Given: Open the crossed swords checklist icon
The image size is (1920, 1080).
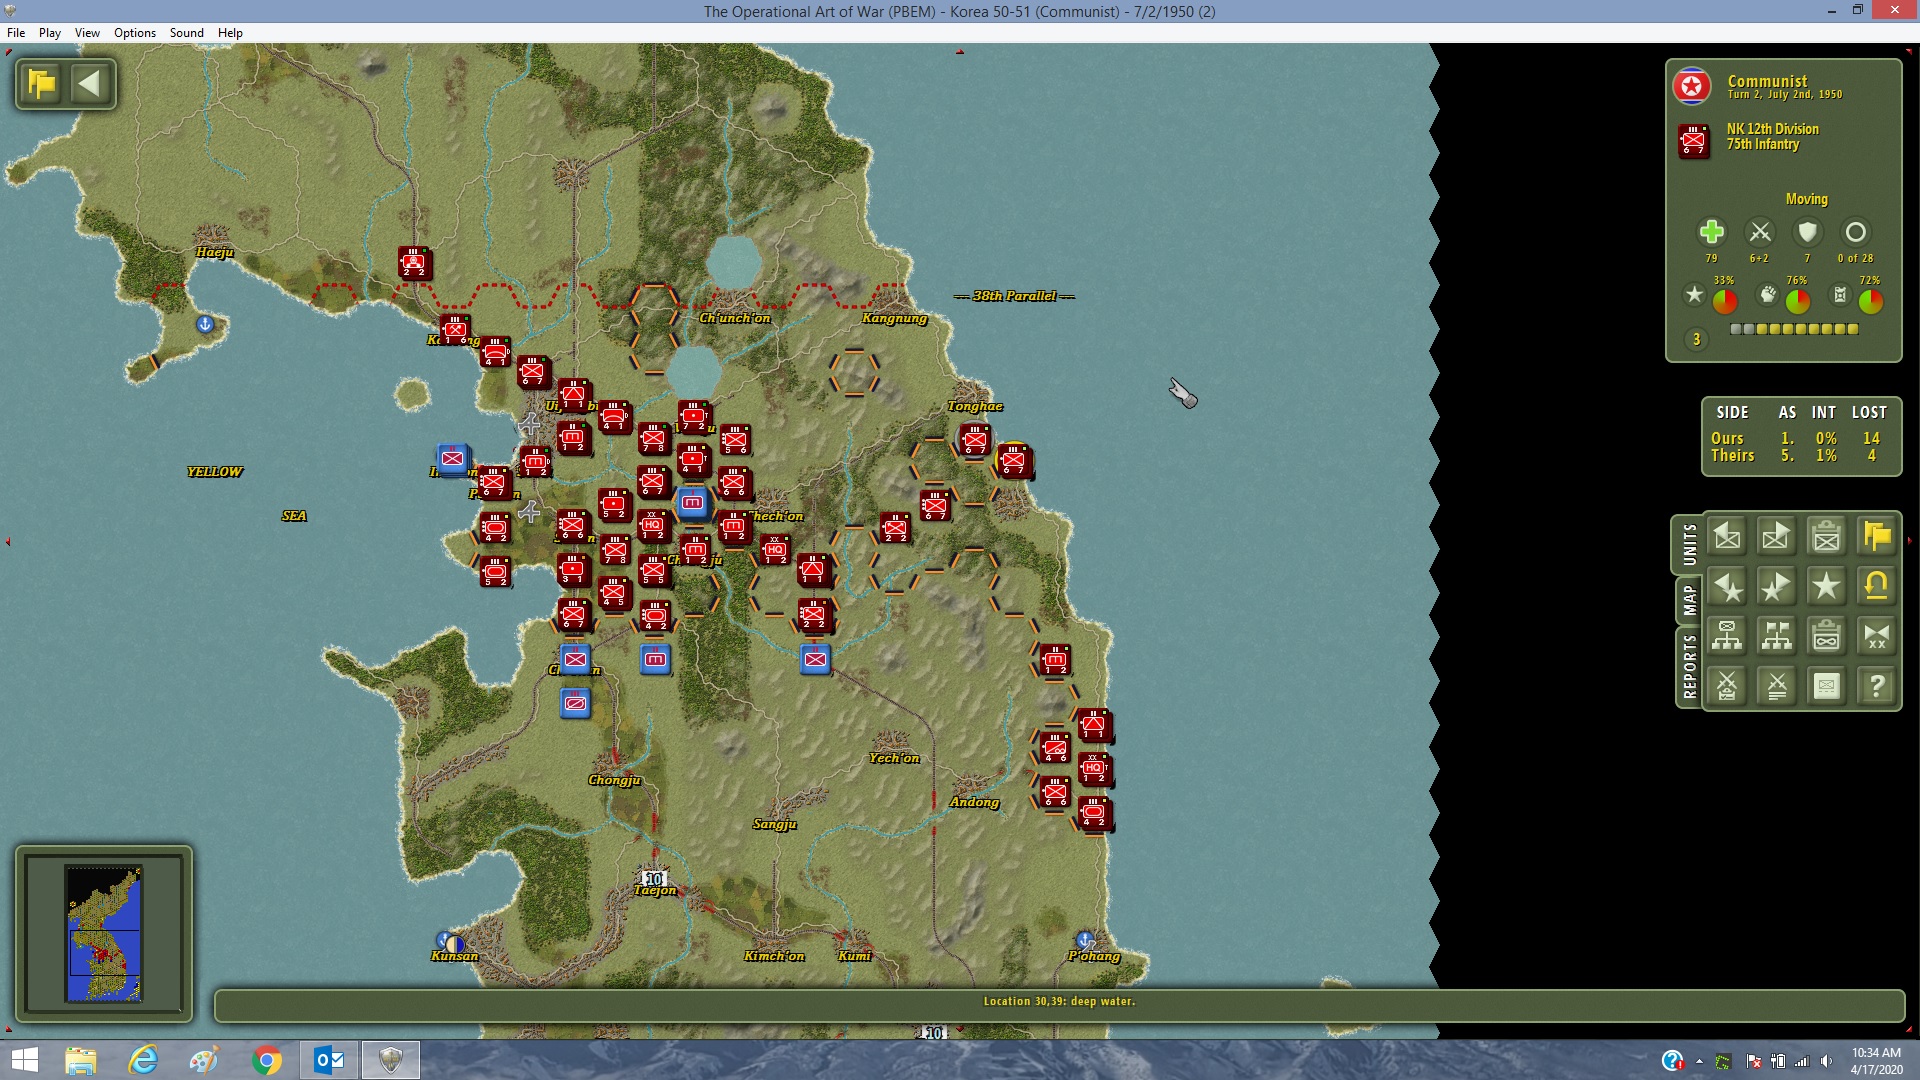Looking at the screenshot, I should point(1727,686).
